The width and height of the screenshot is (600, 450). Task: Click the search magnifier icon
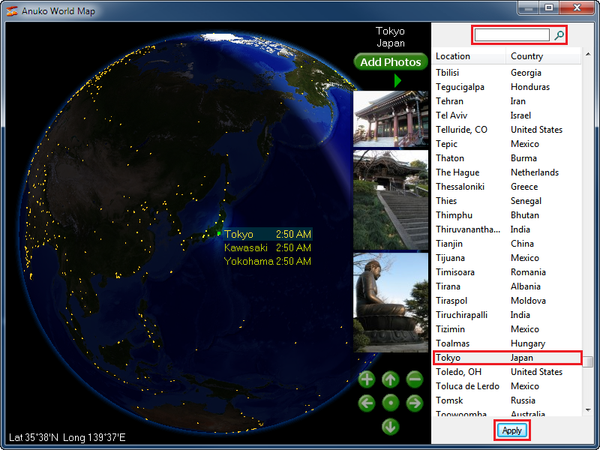click(560, 35)
